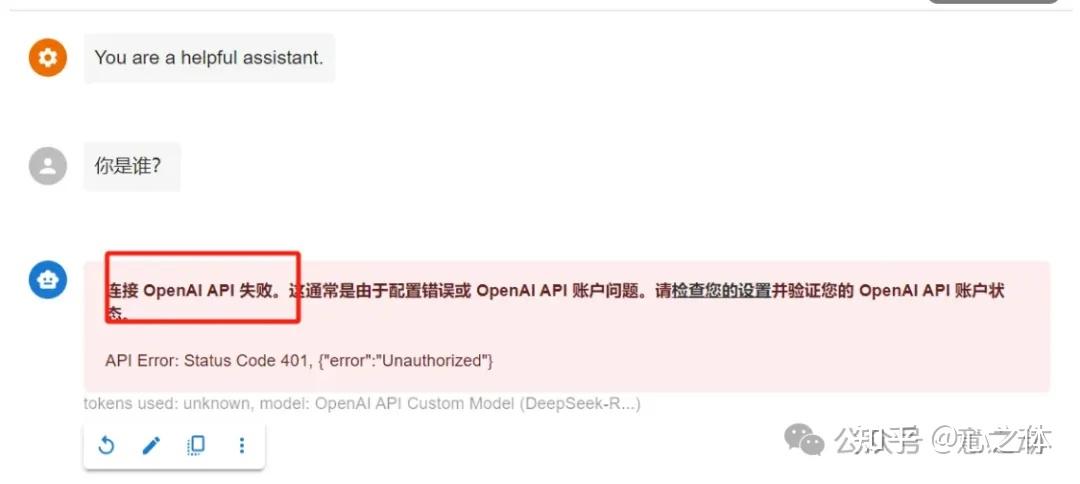Click the pencil edit message icon

click(151, 446)
